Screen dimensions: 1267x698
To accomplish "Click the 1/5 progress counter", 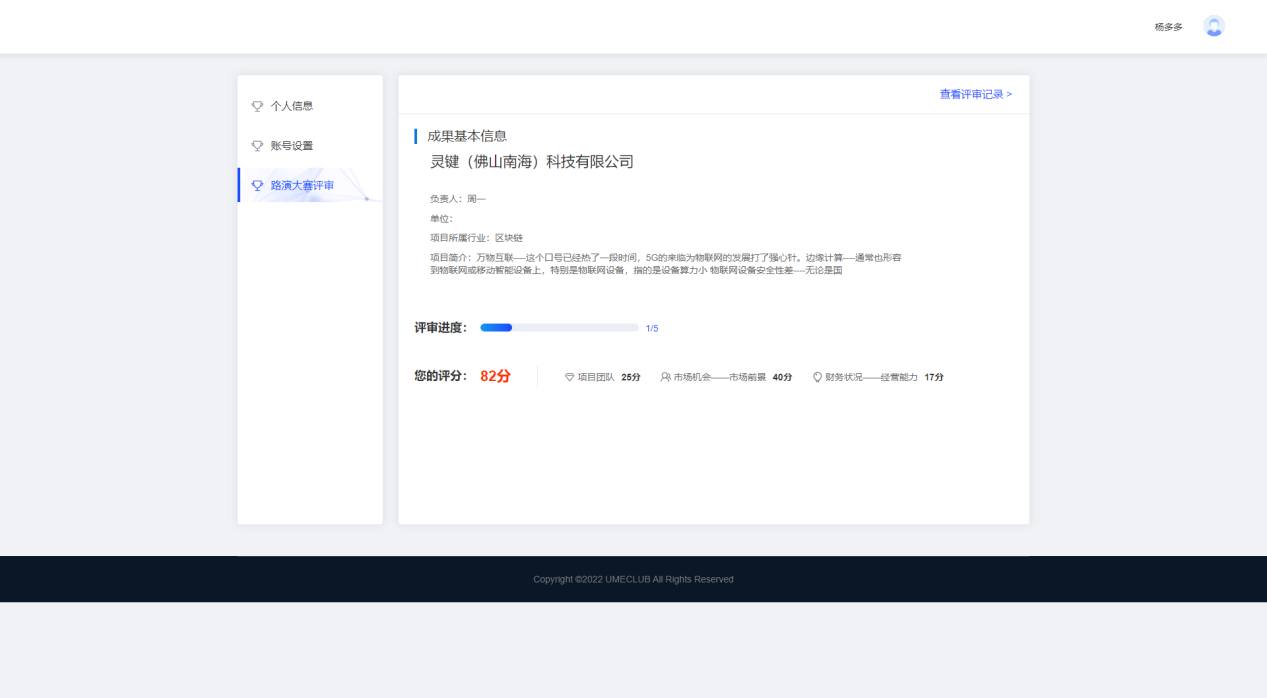I will (652, 328).
